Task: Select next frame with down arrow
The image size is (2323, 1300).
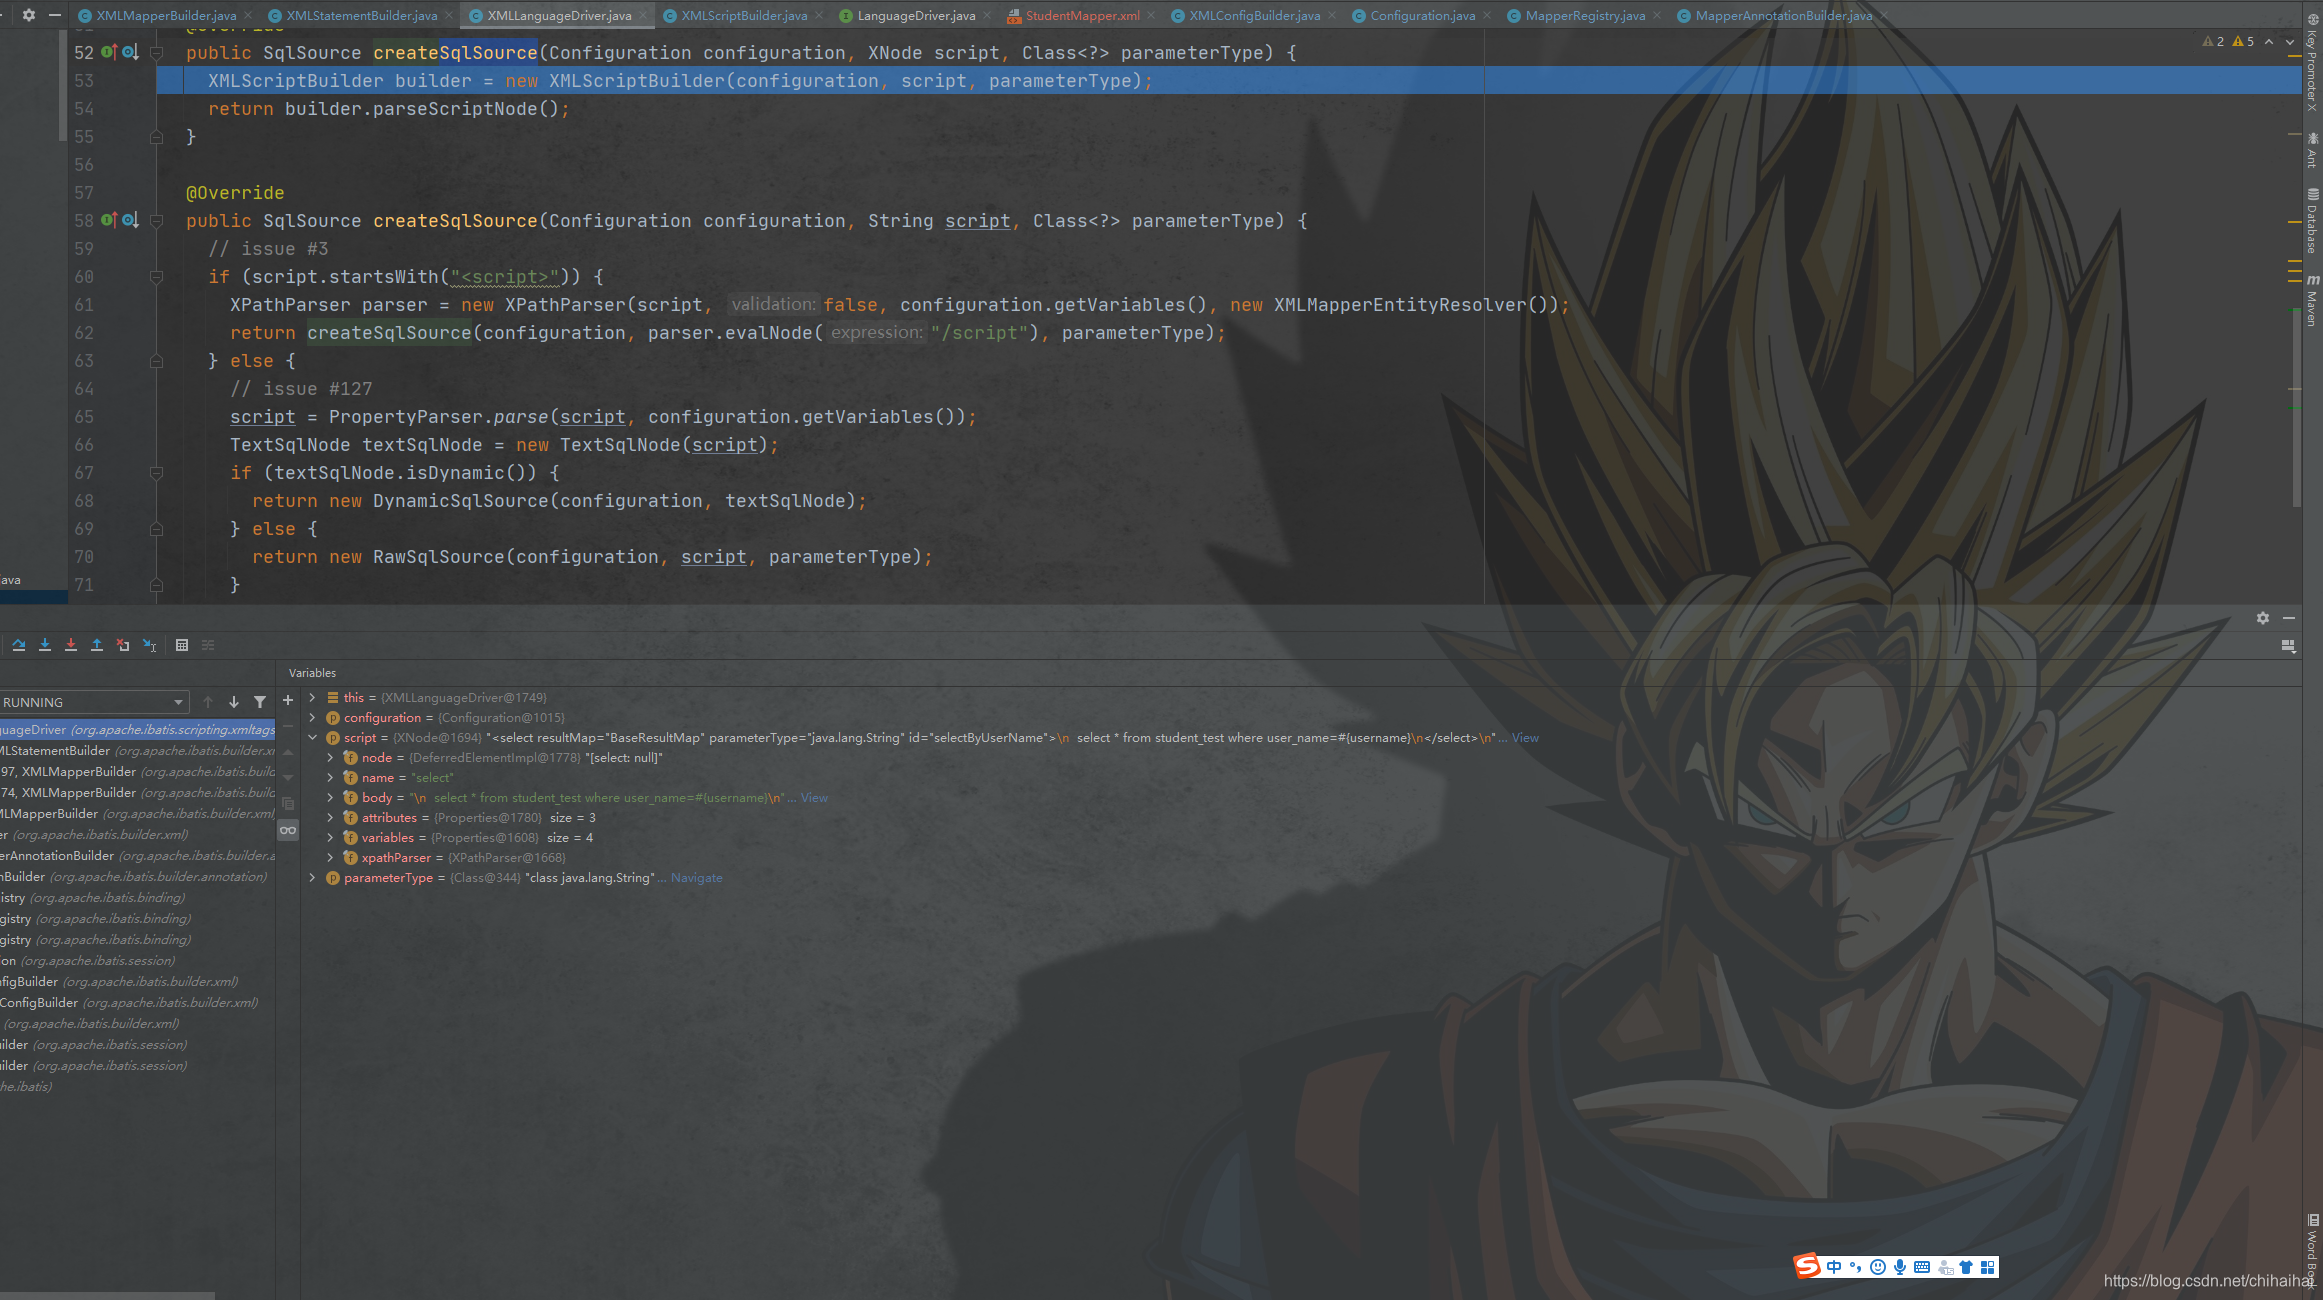Action: click(x=234, y=702)
